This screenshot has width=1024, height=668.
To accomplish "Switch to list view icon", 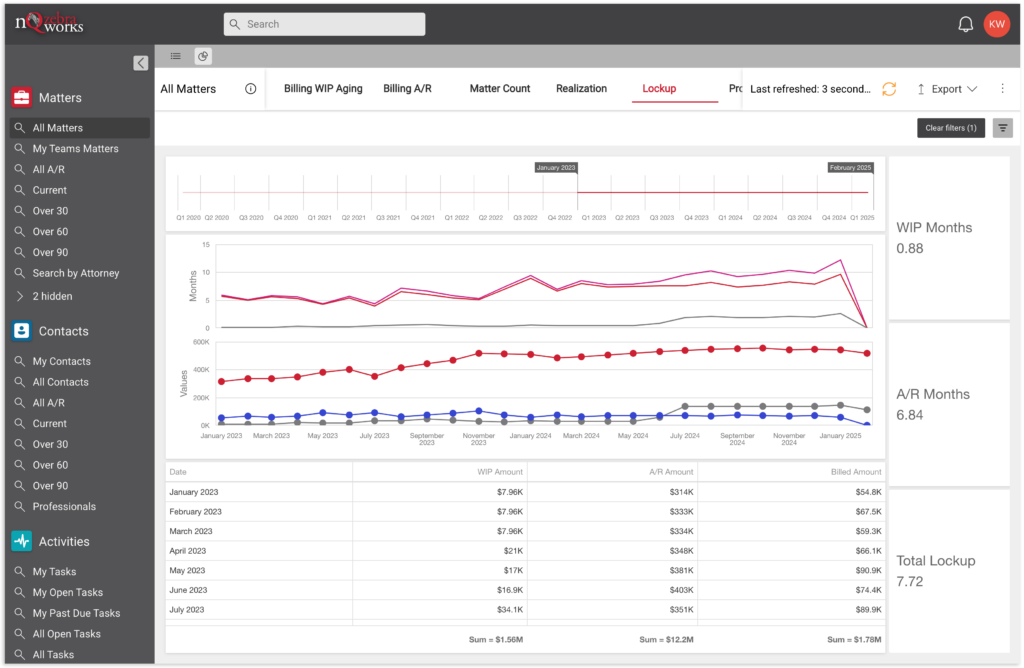I will tap(176, 57).
